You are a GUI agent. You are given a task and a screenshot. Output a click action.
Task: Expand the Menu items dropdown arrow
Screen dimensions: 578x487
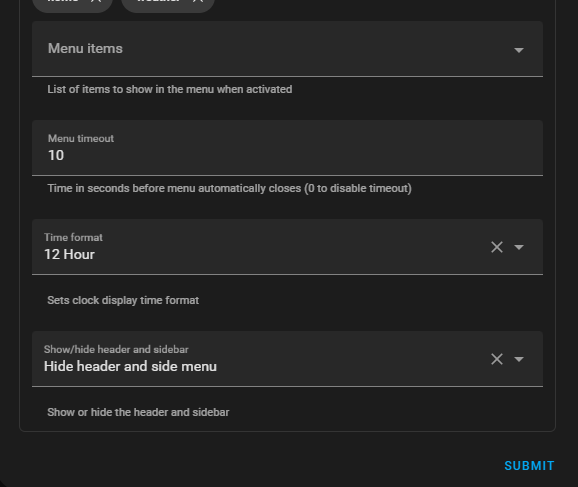pyautogui.click(x=519, y=50)
